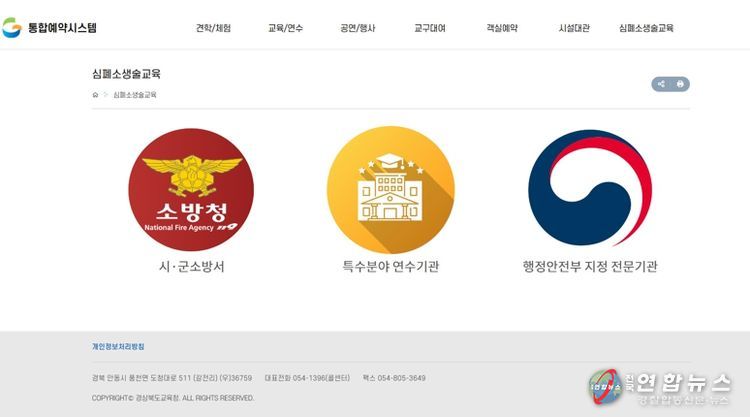750x417 pixels.
Task: Open the 특수분야 연수기관 link
Action: pos(391,266)
